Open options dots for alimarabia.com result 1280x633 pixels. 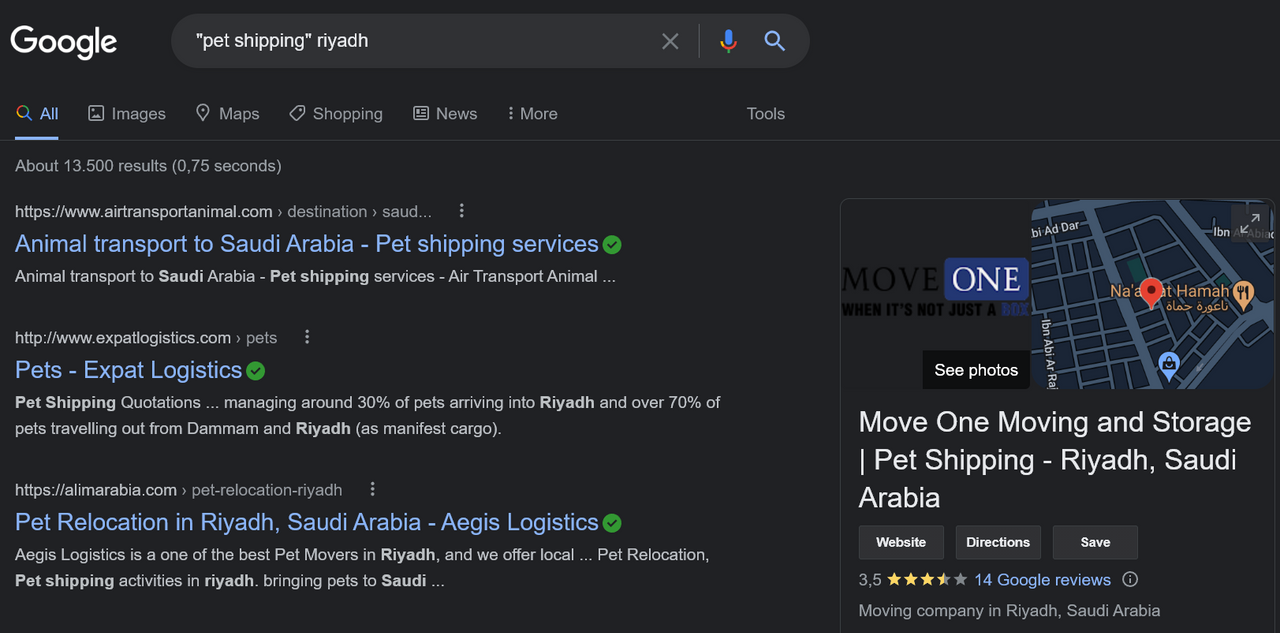372,489
